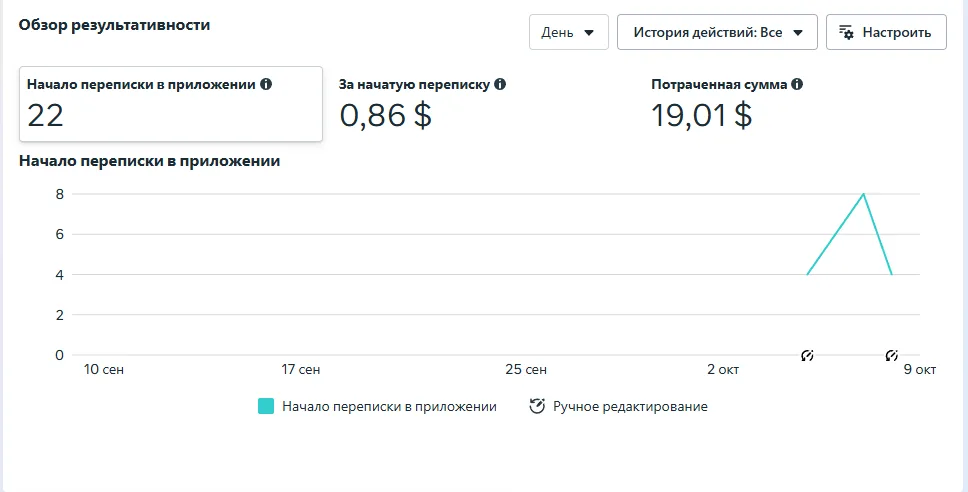Click teal legend swatch for "Начало переписки"
Screen dimensions: 968x492
point(265,406)
